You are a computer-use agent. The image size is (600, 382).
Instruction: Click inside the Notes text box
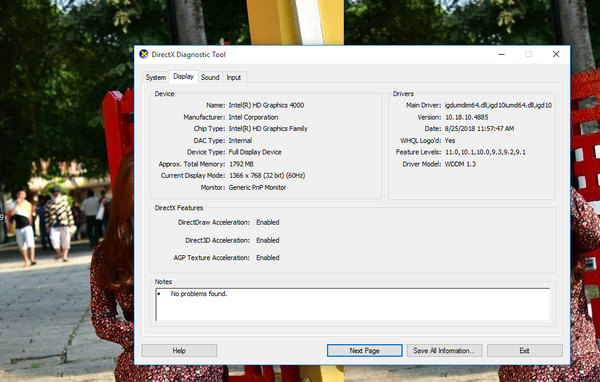[x=352, y=305]
